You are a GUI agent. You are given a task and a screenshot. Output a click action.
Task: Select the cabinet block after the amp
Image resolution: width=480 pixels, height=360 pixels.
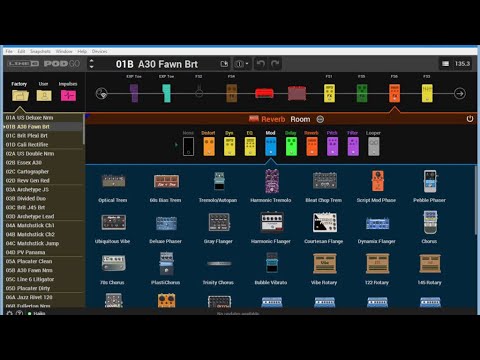tap(297, 93)
